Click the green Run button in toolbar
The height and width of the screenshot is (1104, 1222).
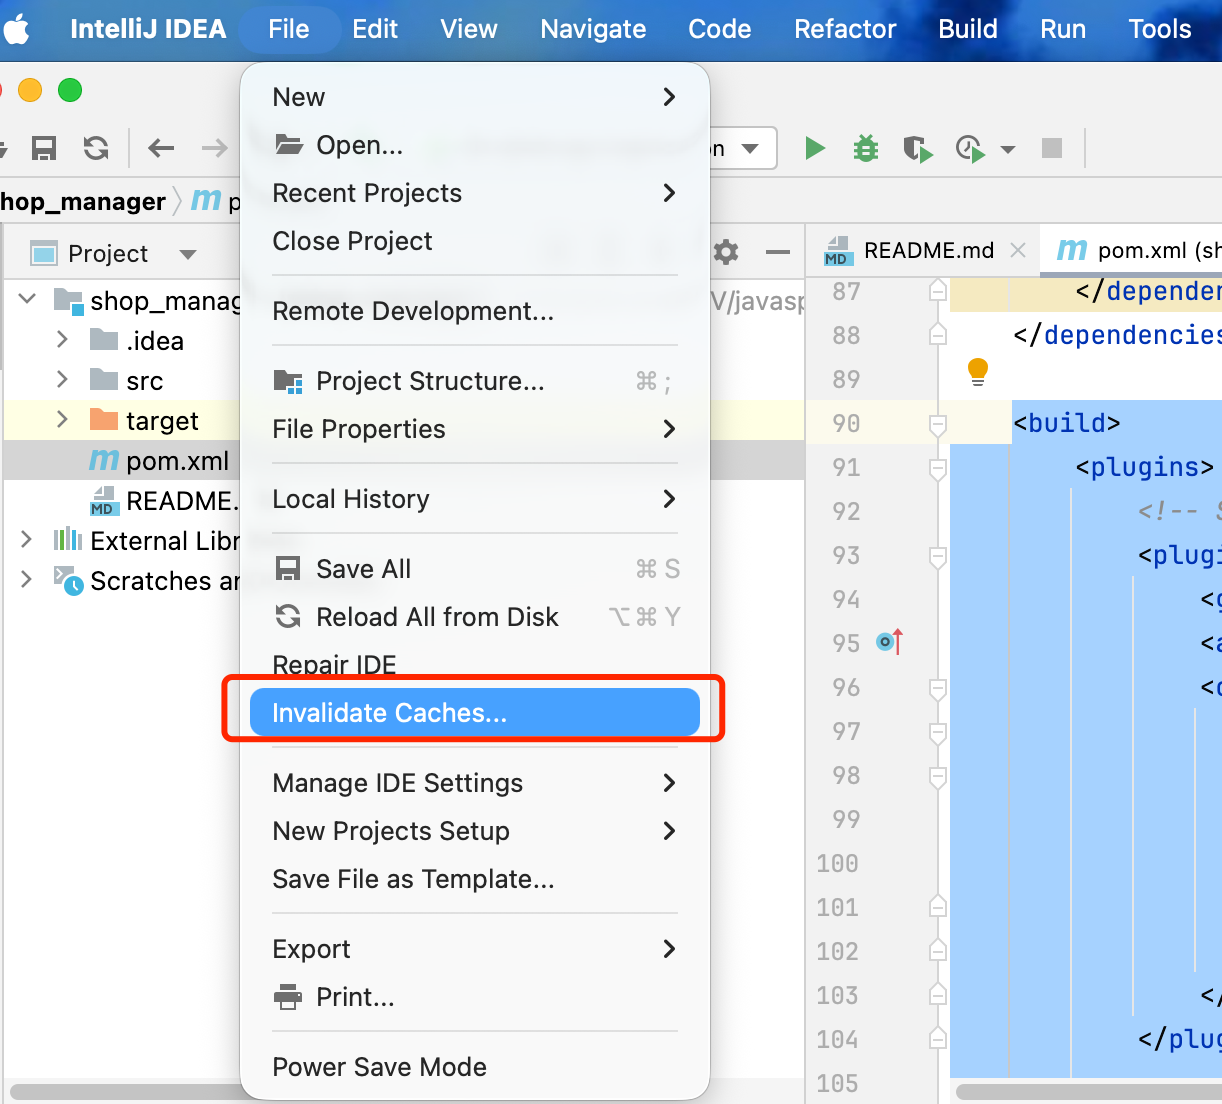(x=815, y=149)
